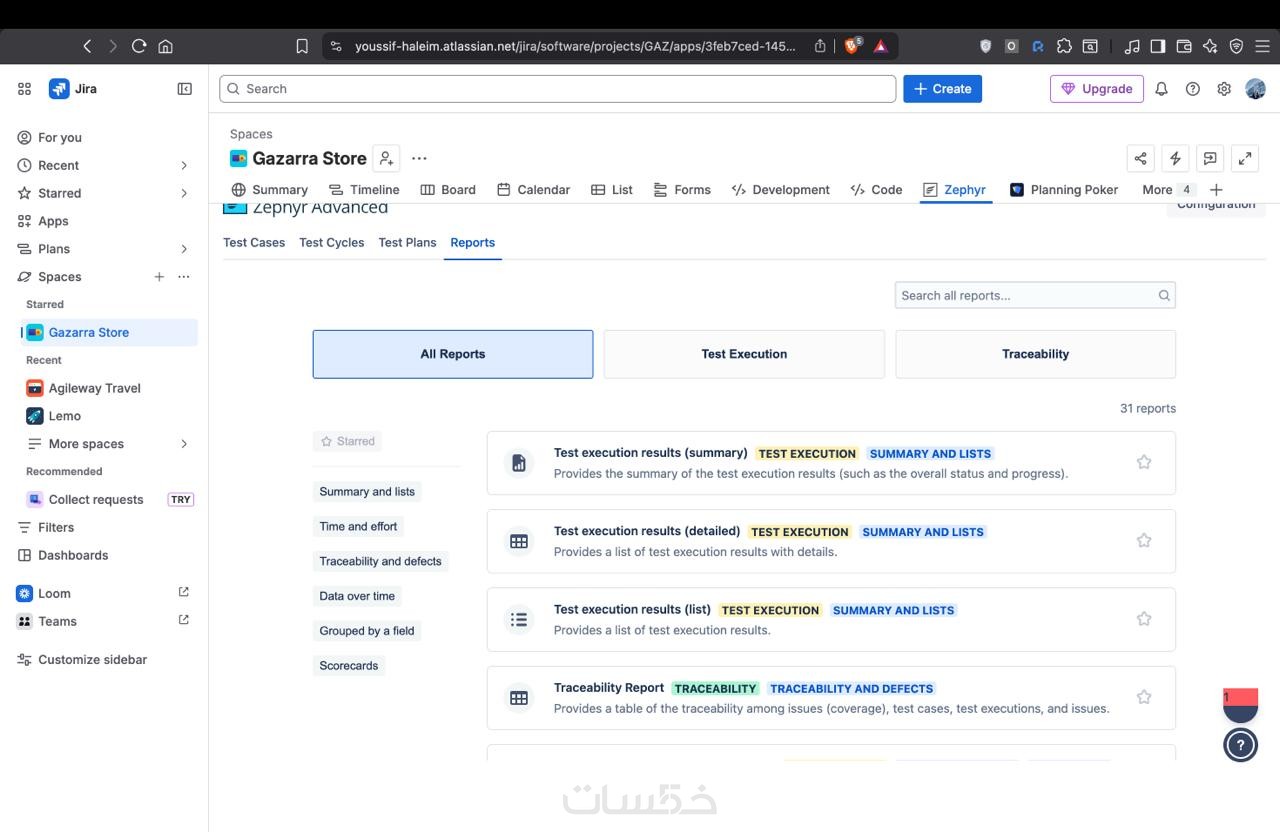1280x832 pixels.
Task: Add a tab with the plus icon
Action: (1216, 189)
